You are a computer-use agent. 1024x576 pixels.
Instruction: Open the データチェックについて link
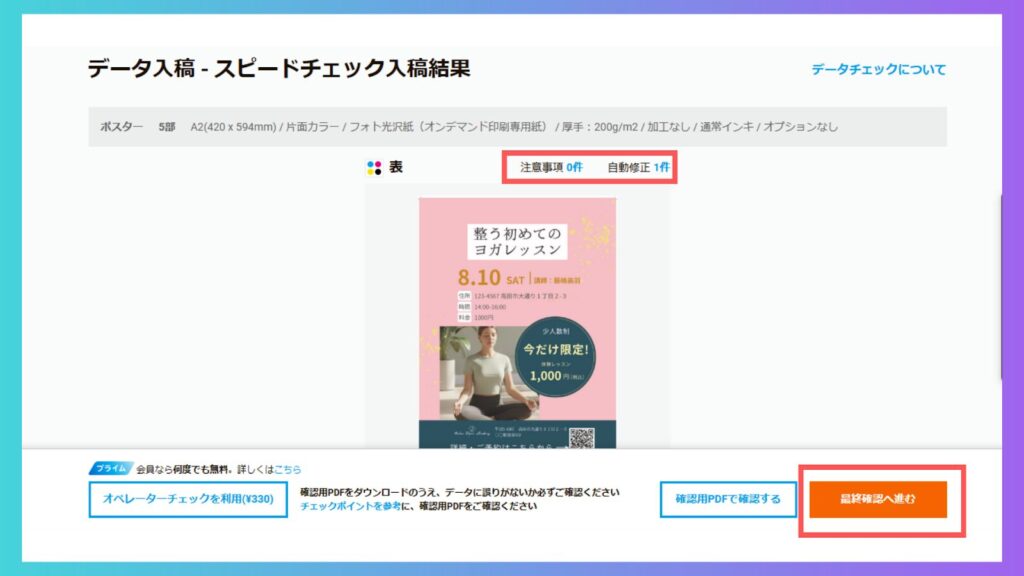878,69
